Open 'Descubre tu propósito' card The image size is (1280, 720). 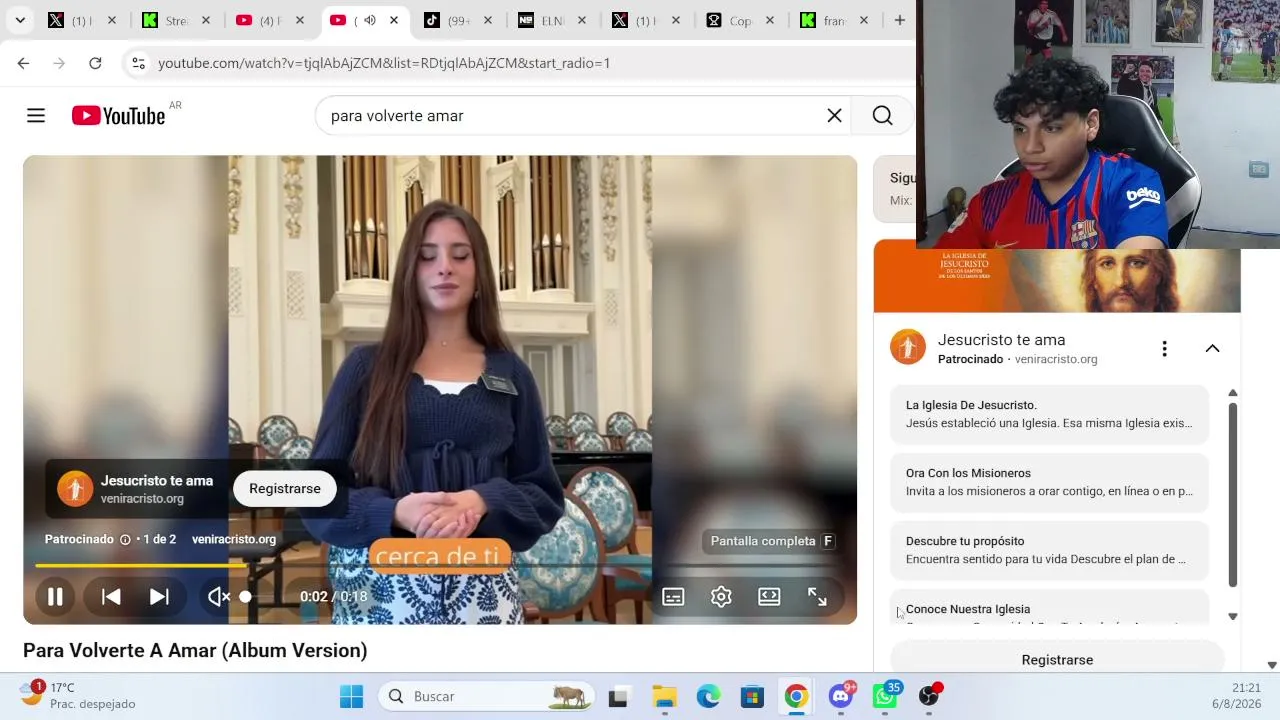tap(1049, 550)
